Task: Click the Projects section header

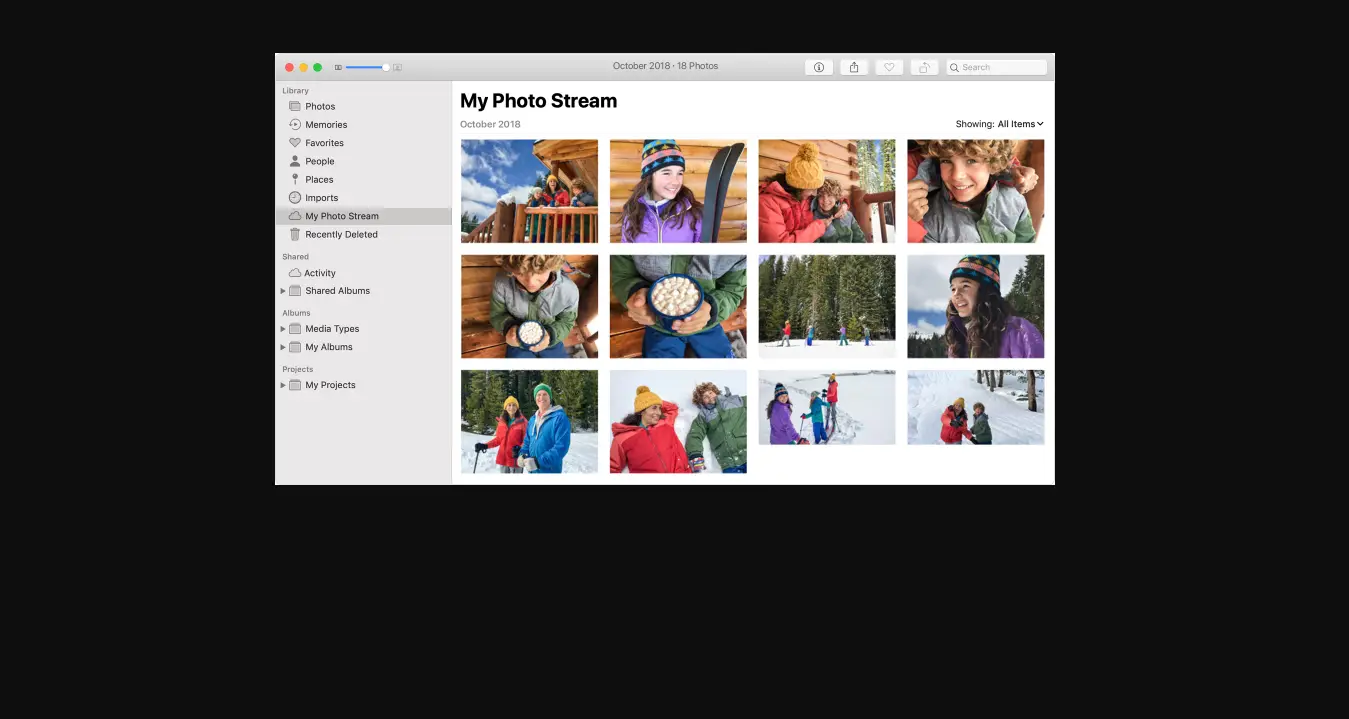Action: pos(297,369)
